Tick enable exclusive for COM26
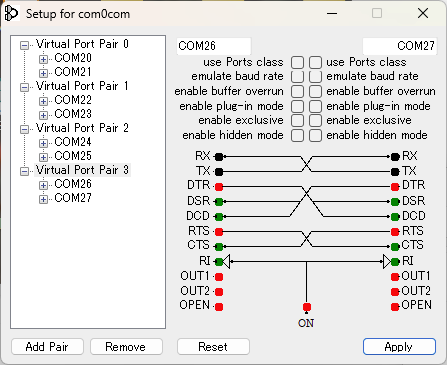Image resolution: width=447 pixels, height=365 pixels. [x=297, y=121]
